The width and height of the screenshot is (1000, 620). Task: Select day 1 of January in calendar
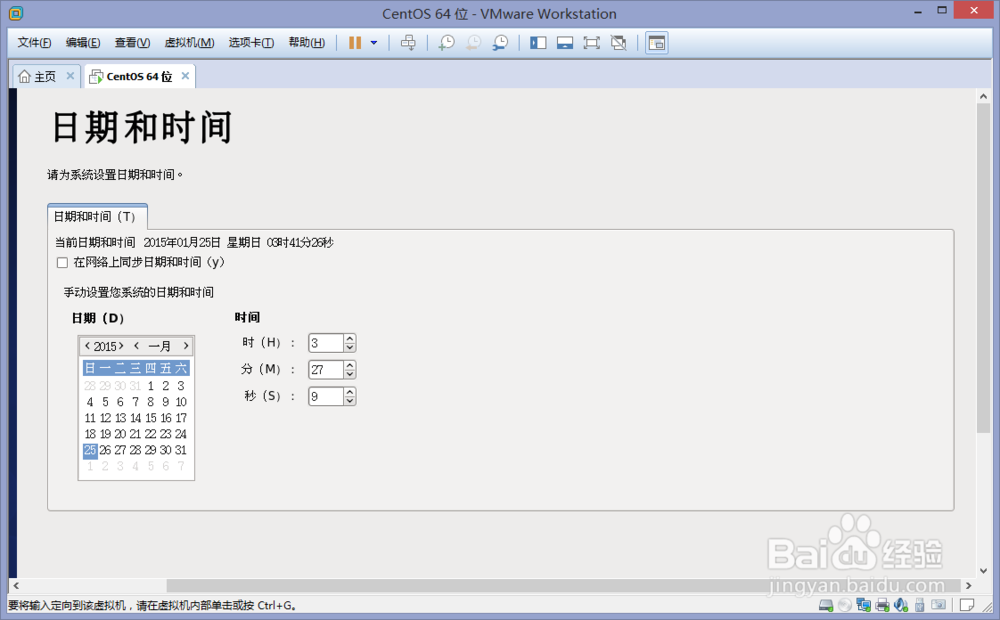pos(151,386)
